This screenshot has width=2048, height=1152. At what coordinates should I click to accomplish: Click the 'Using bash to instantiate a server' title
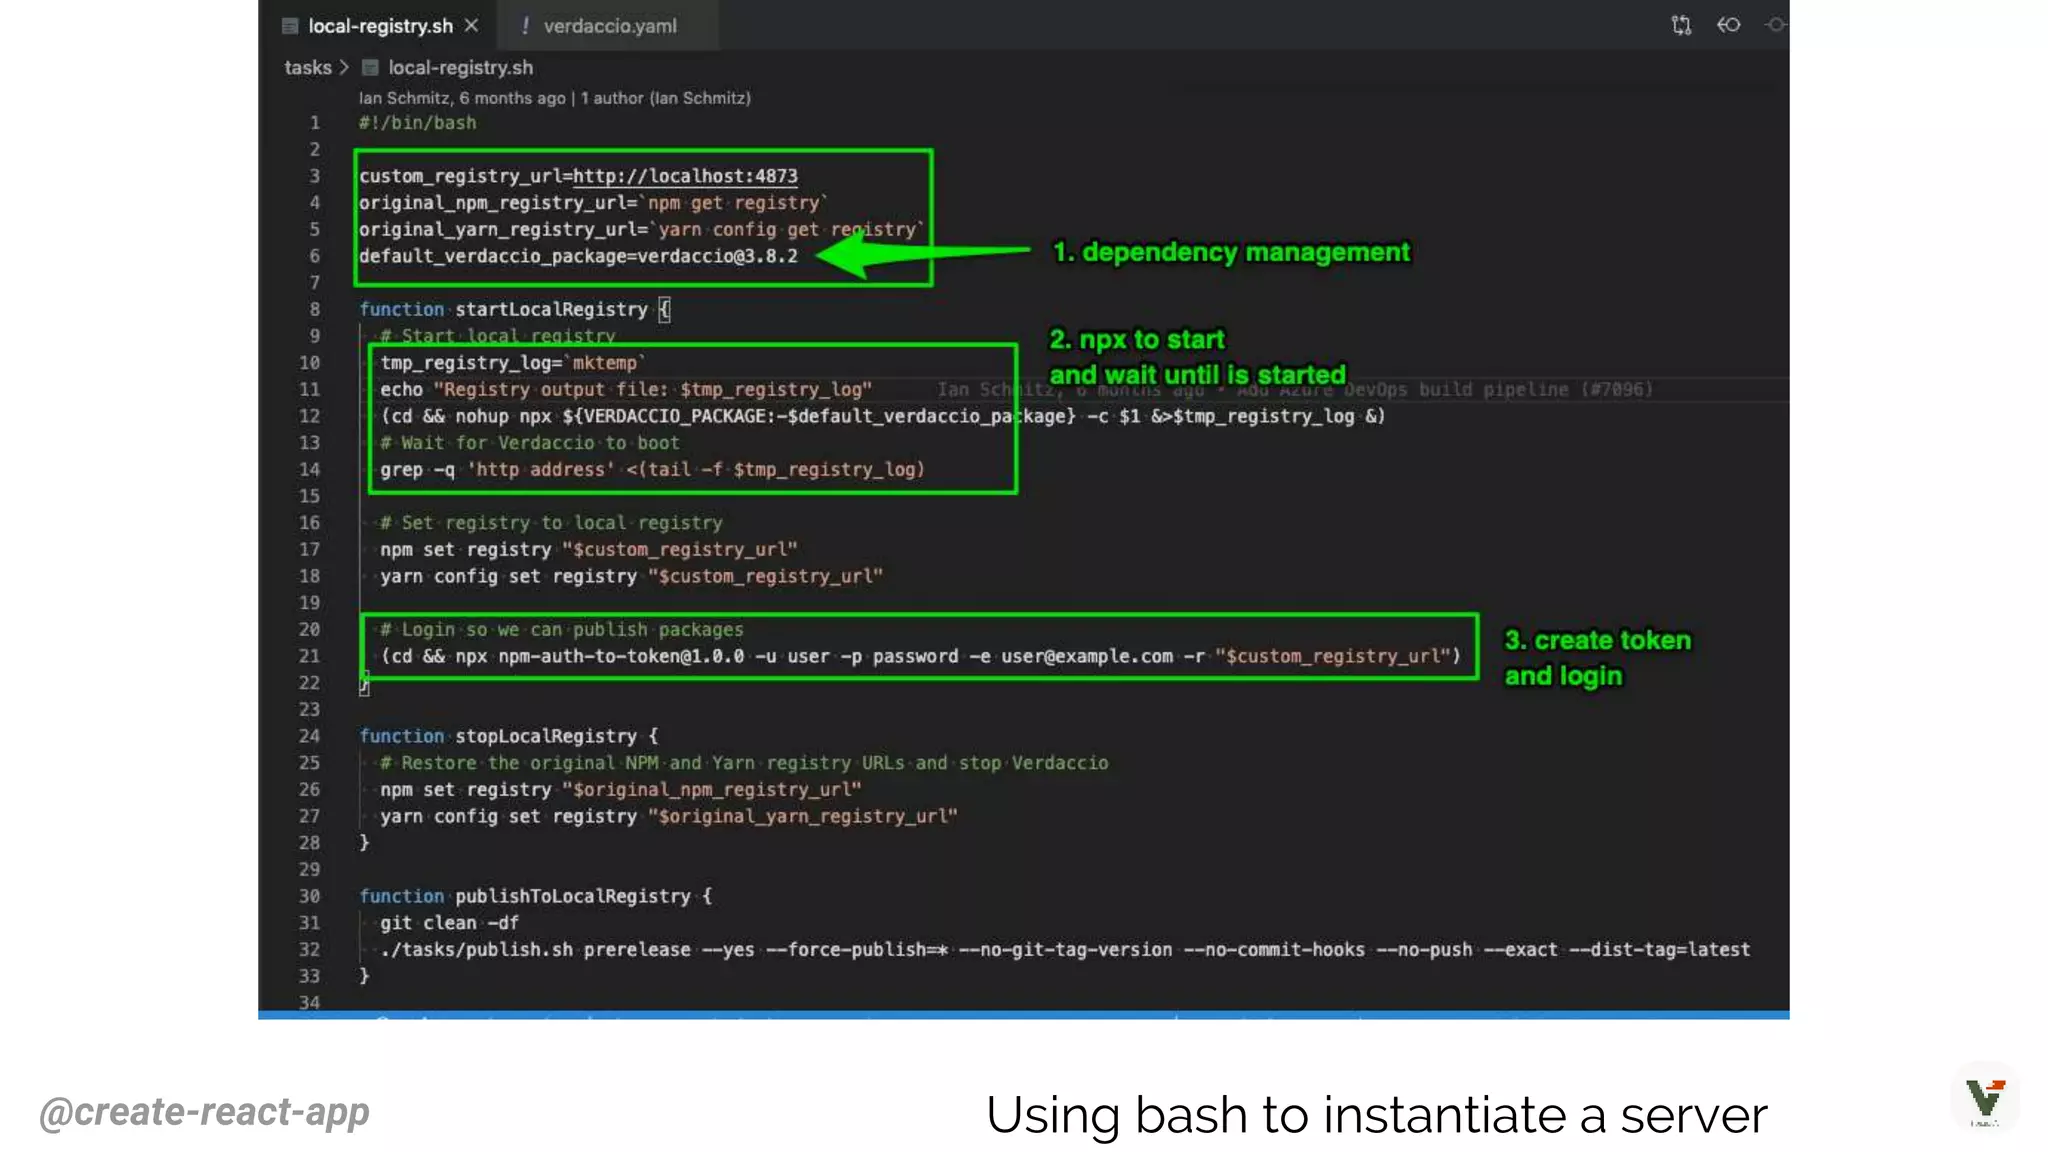click(1377, 1115)
